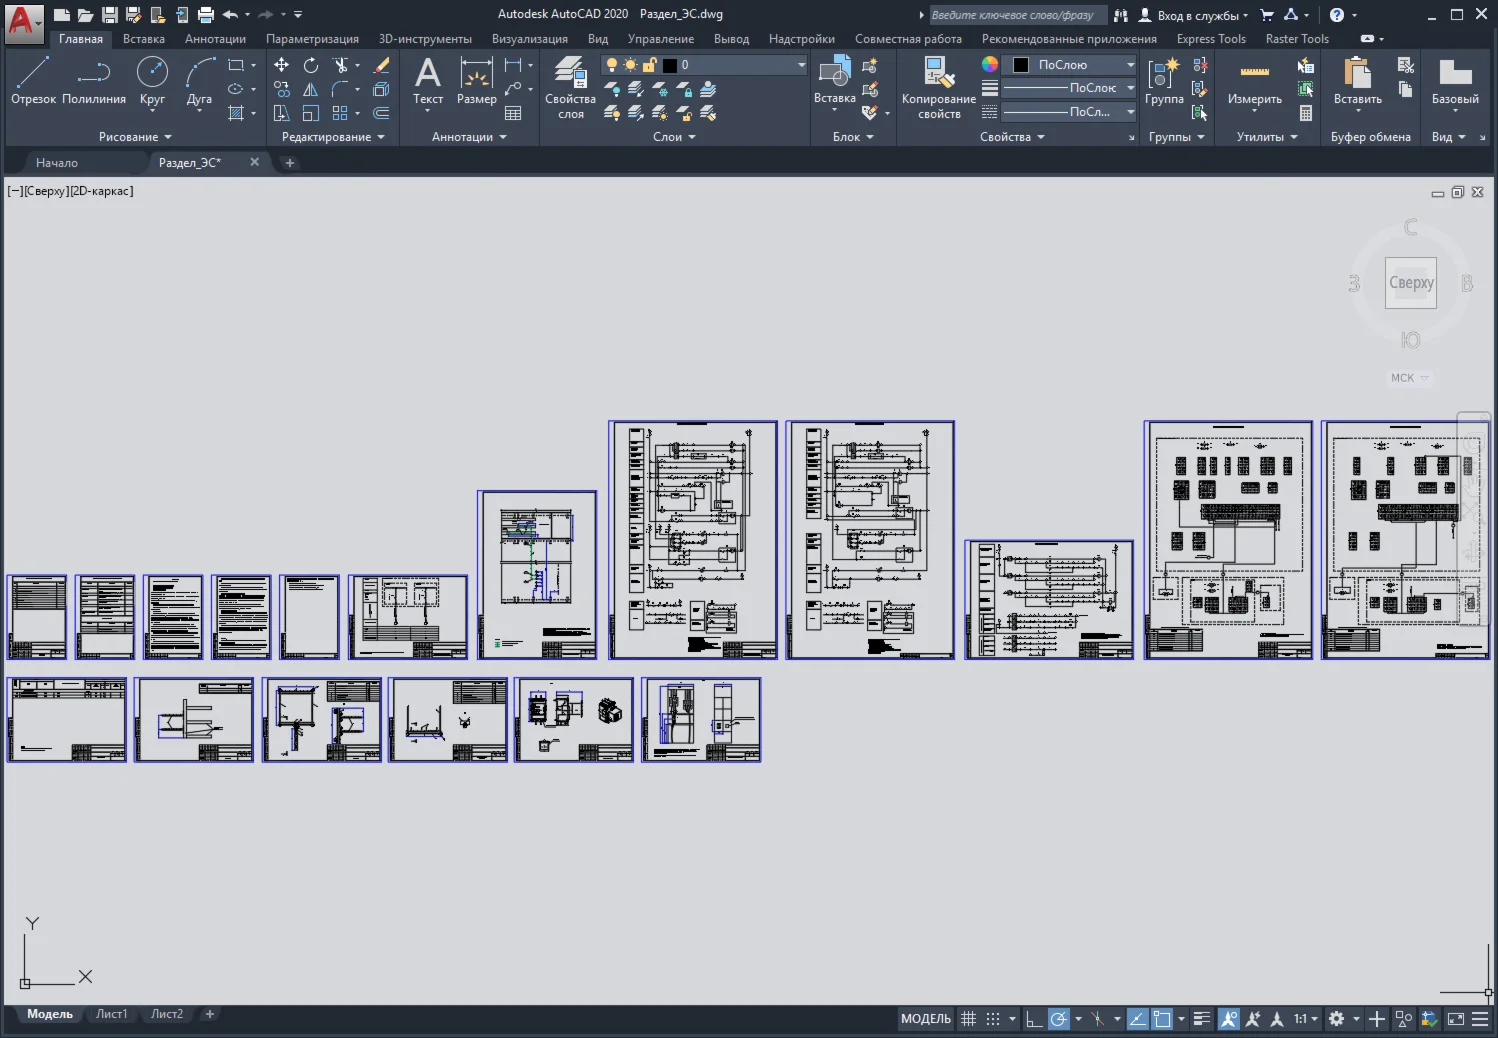Image resolution: width=1498 pixels, height=1038 pixels.
Task: Open the Вставка ribbon tab
Action: (144, 39)
